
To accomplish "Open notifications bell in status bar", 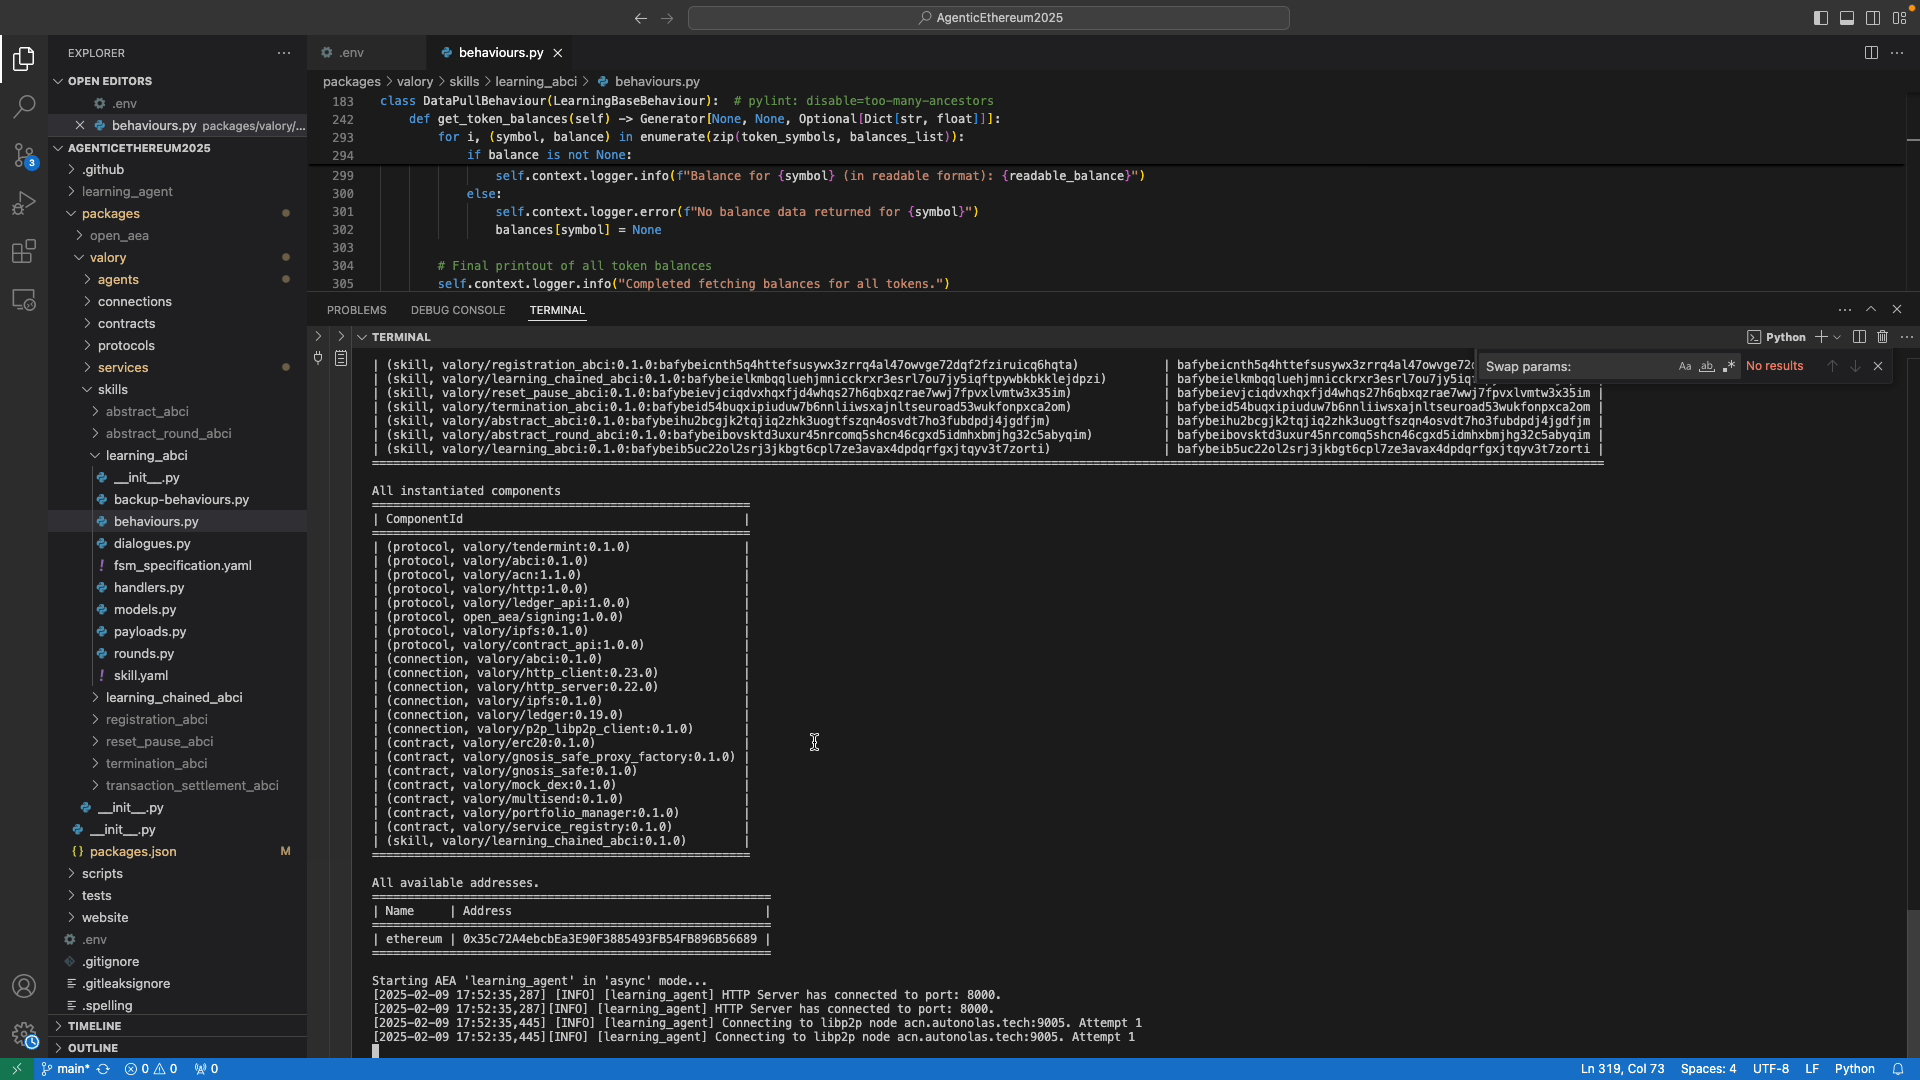I will (1898, 1069).
